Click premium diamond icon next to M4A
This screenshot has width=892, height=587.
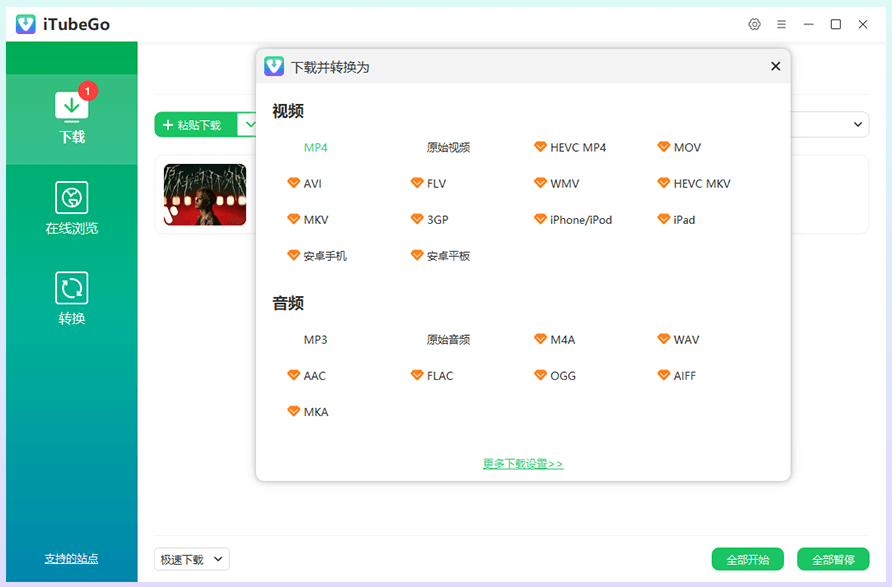(540, 339)
